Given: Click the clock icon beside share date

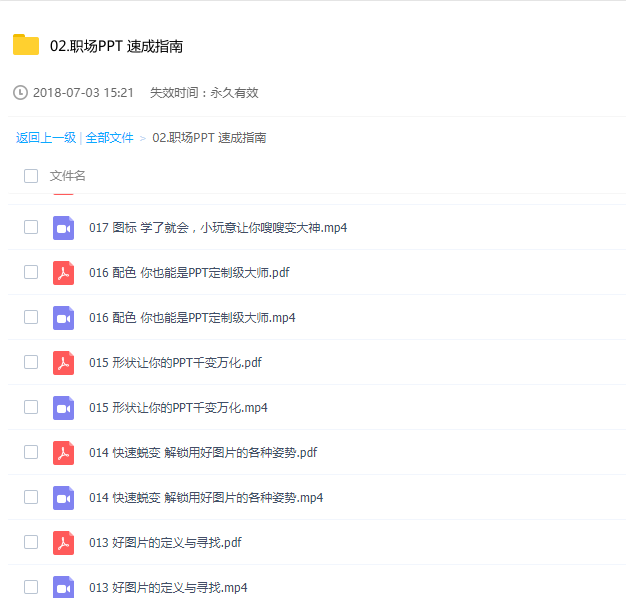Looking at the screenshot, I should 20,93.
